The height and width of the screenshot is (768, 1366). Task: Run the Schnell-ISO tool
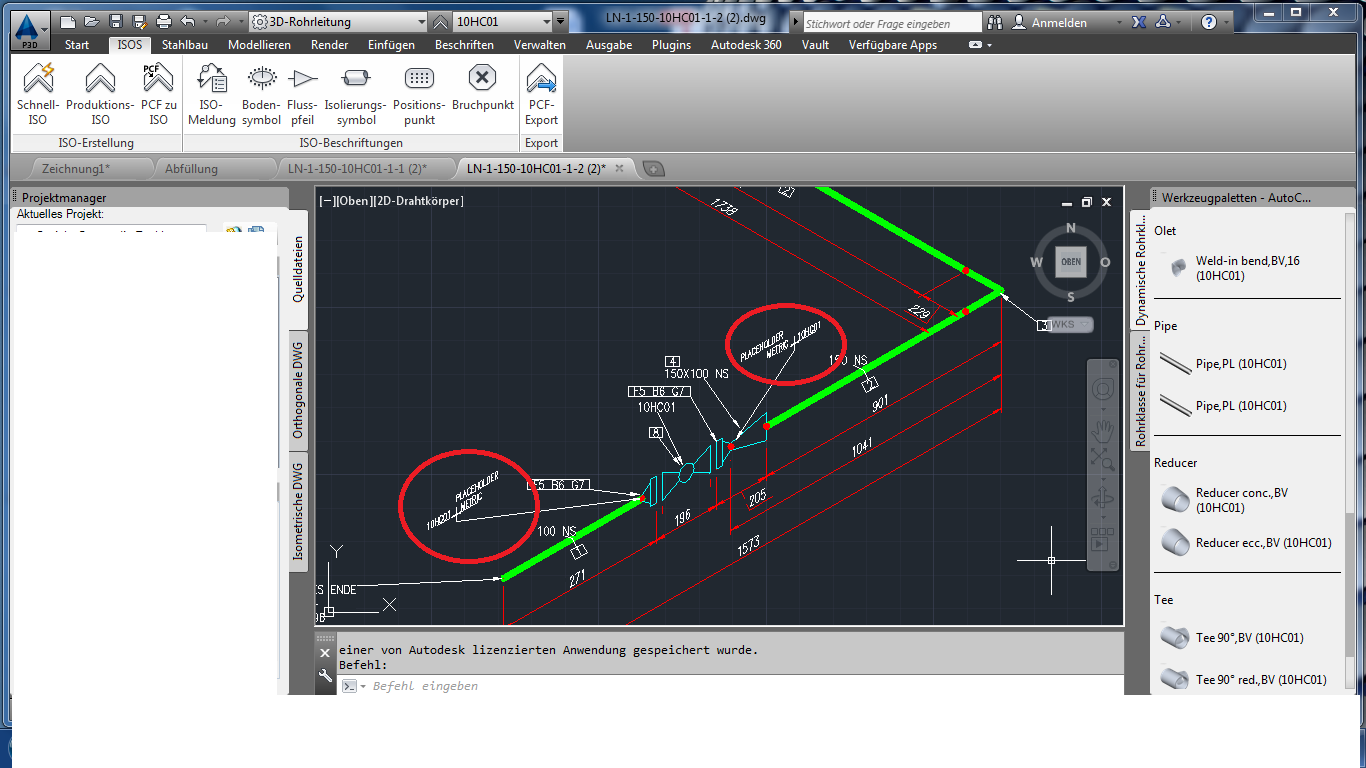tap(38, 94)
